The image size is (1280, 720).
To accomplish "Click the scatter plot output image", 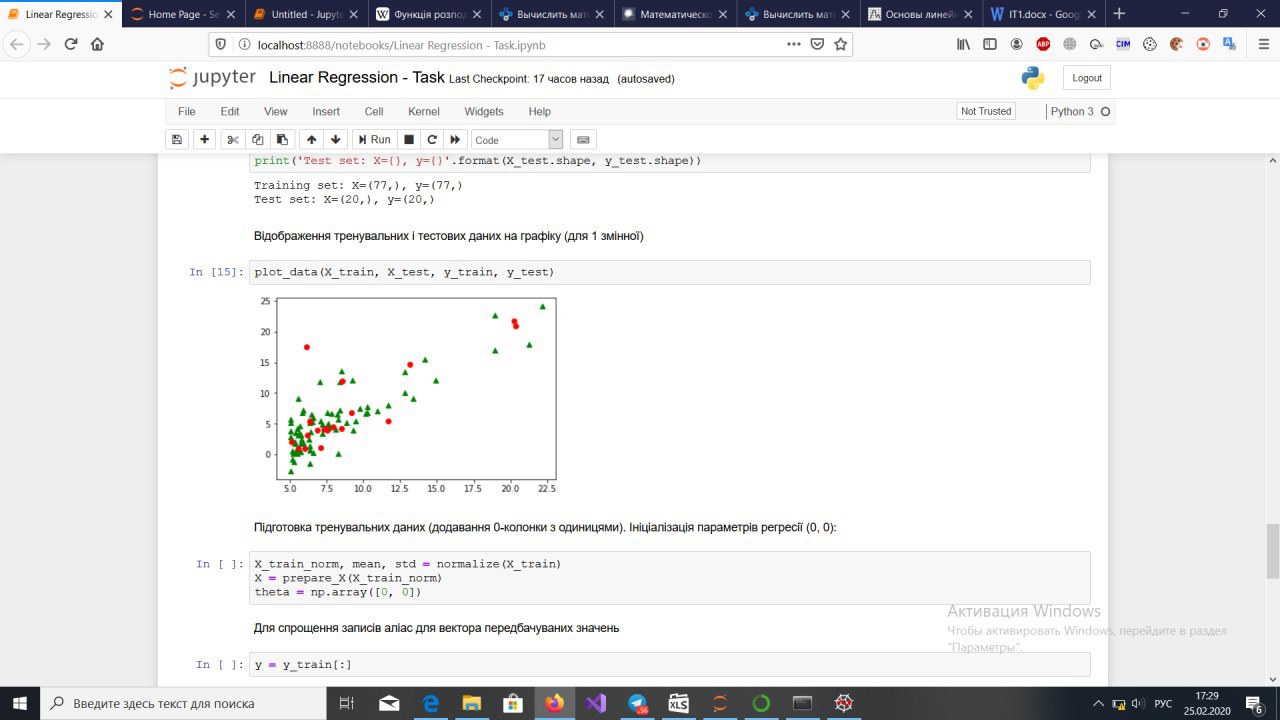I will point(407,395).
